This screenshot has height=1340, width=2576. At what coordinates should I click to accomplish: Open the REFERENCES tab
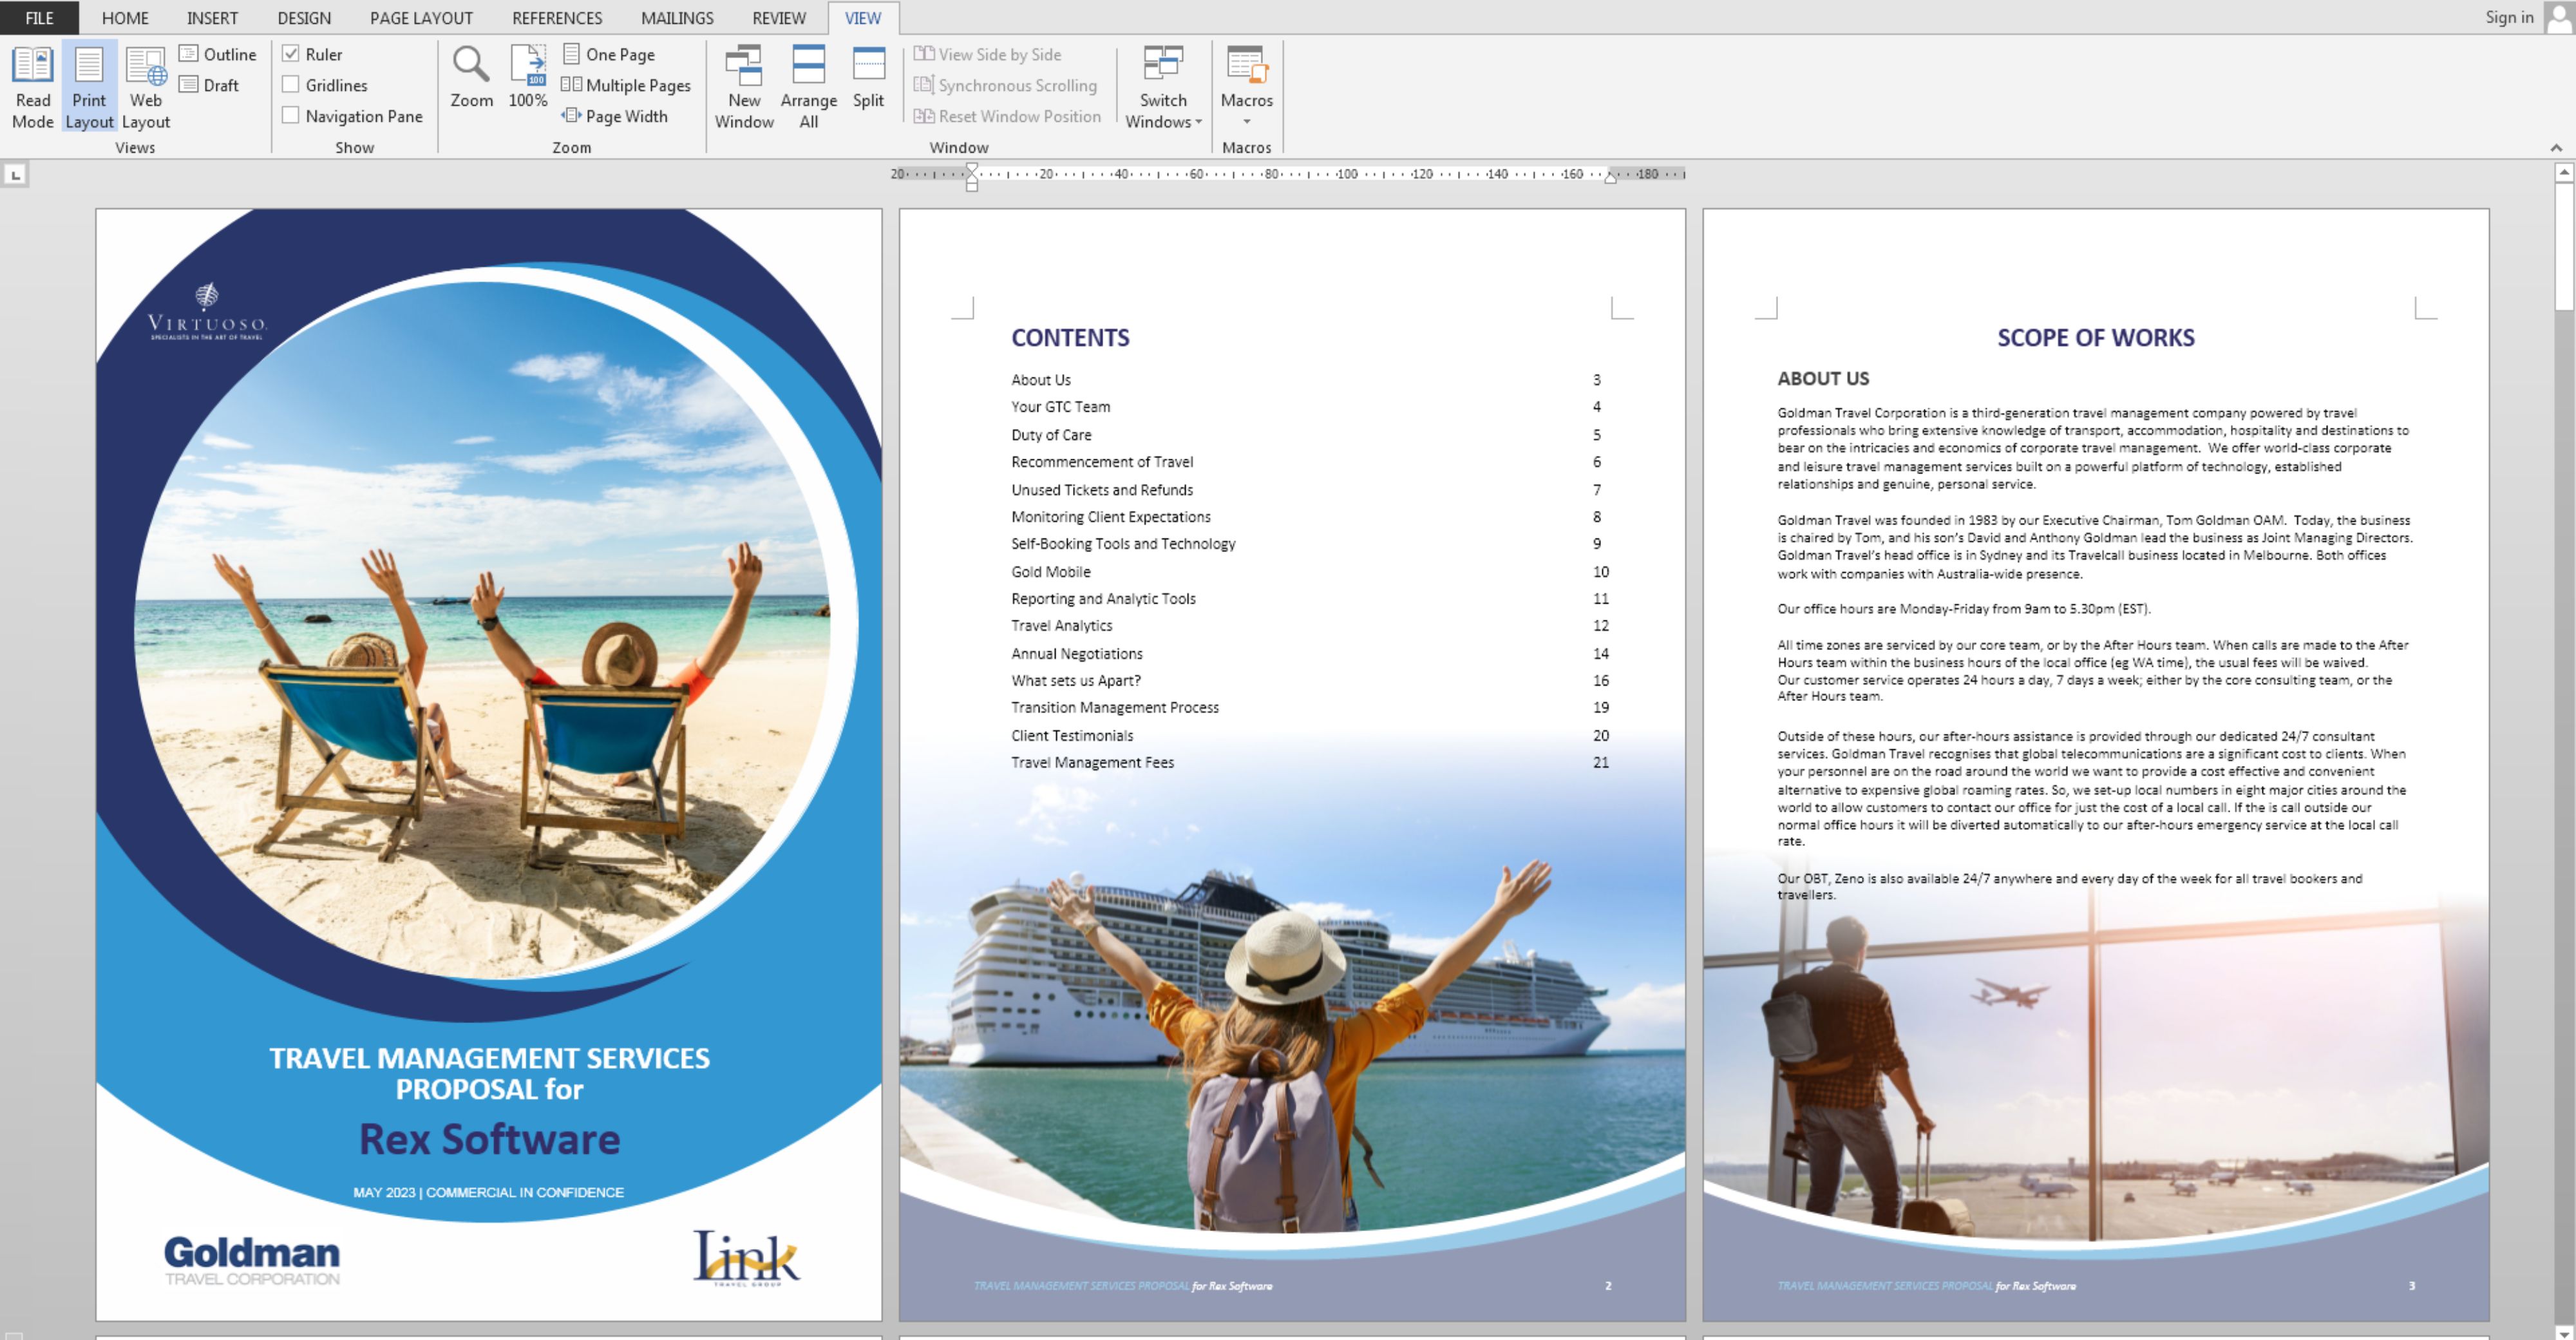pos(556,17)
